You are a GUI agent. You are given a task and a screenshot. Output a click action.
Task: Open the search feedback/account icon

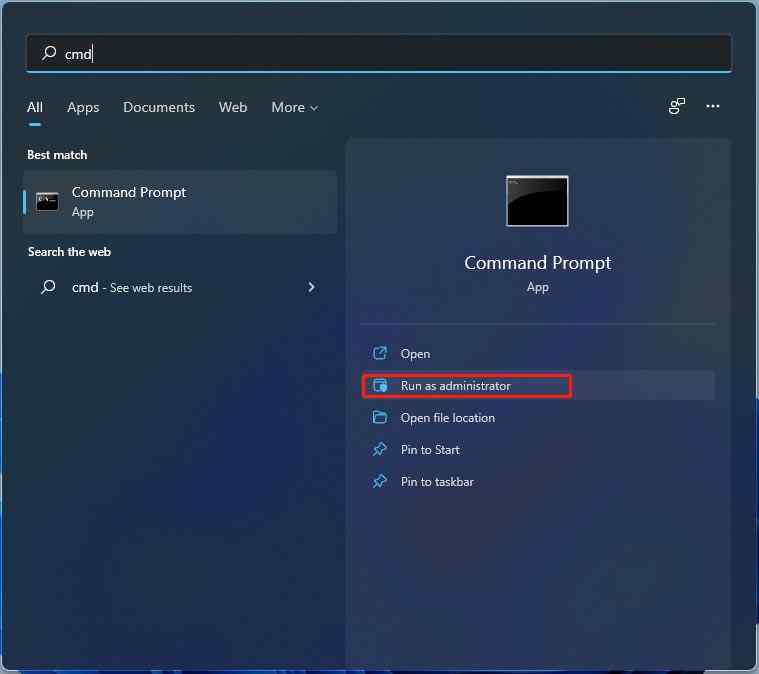[x=677, y=106]
